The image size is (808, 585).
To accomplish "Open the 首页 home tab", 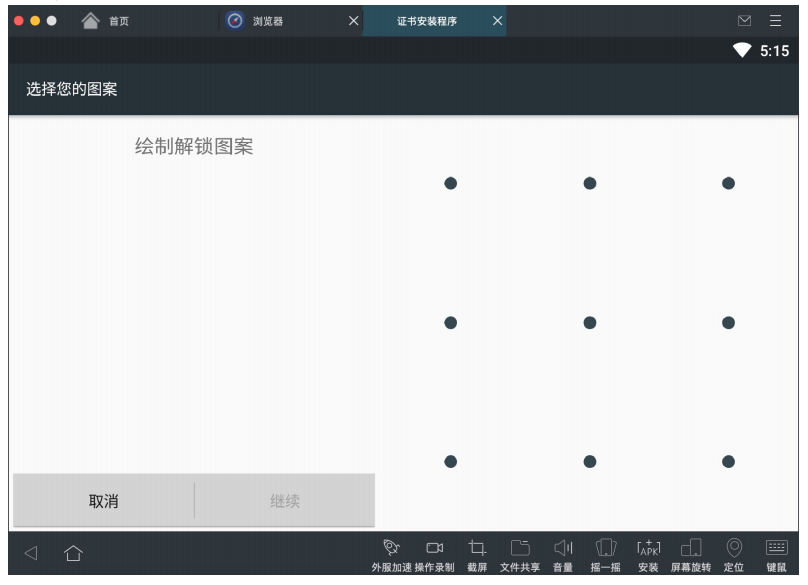I will point(106,21).
